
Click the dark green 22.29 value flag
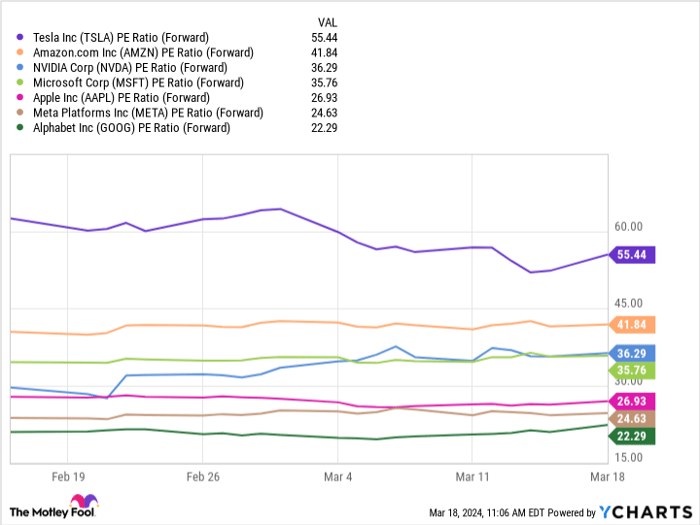(631, 436)
